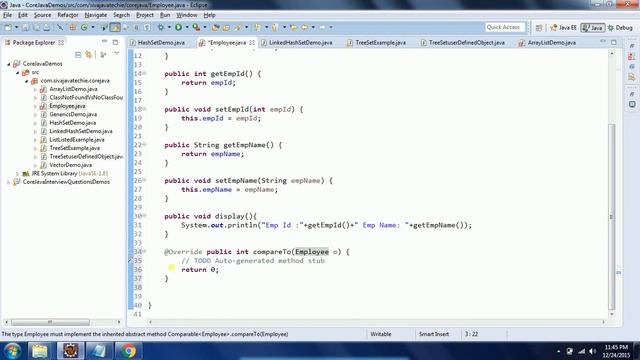
Task: Click the New Java Class green icon
Action: [x=84, y=27]
